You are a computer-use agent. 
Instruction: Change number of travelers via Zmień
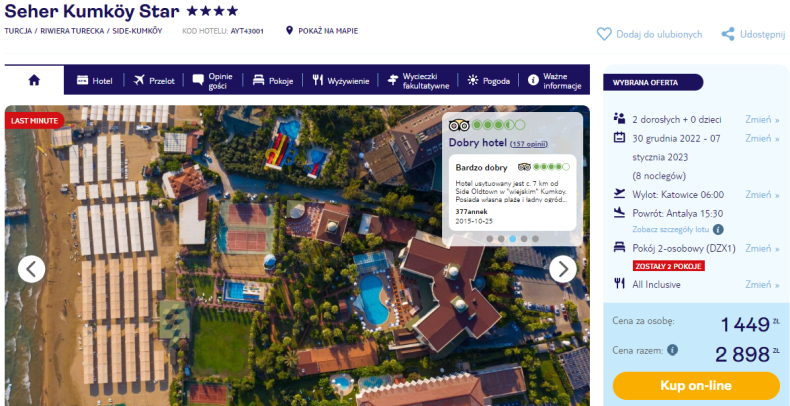(x=762, y=120)
